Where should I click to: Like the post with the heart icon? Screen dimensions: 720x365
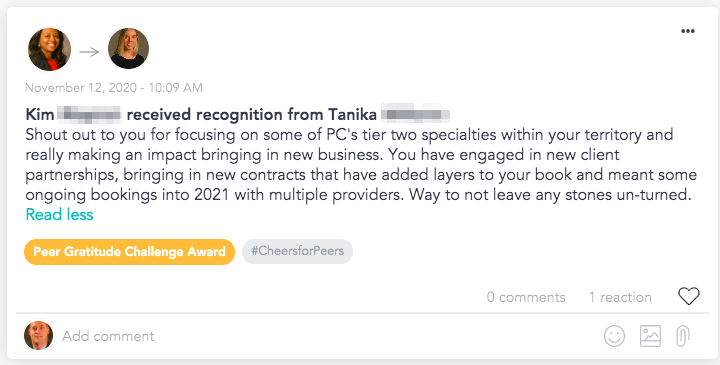click(689, 296)
